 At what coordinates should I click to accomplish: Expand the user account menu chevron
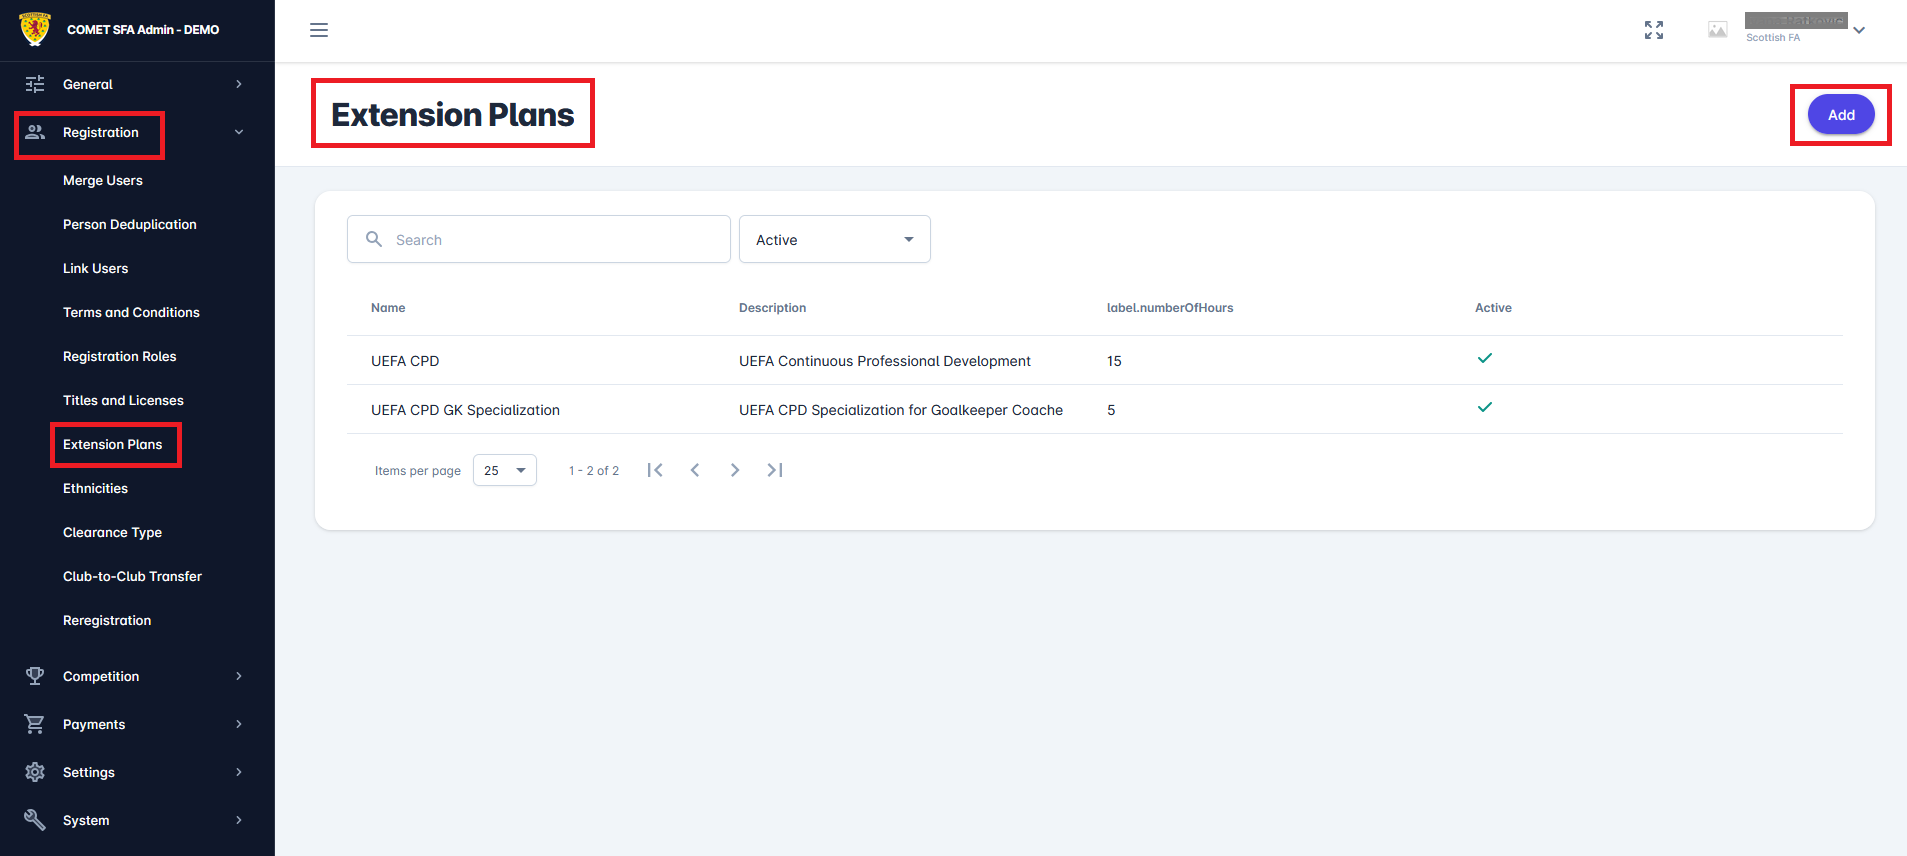[x=1859, y=30]
